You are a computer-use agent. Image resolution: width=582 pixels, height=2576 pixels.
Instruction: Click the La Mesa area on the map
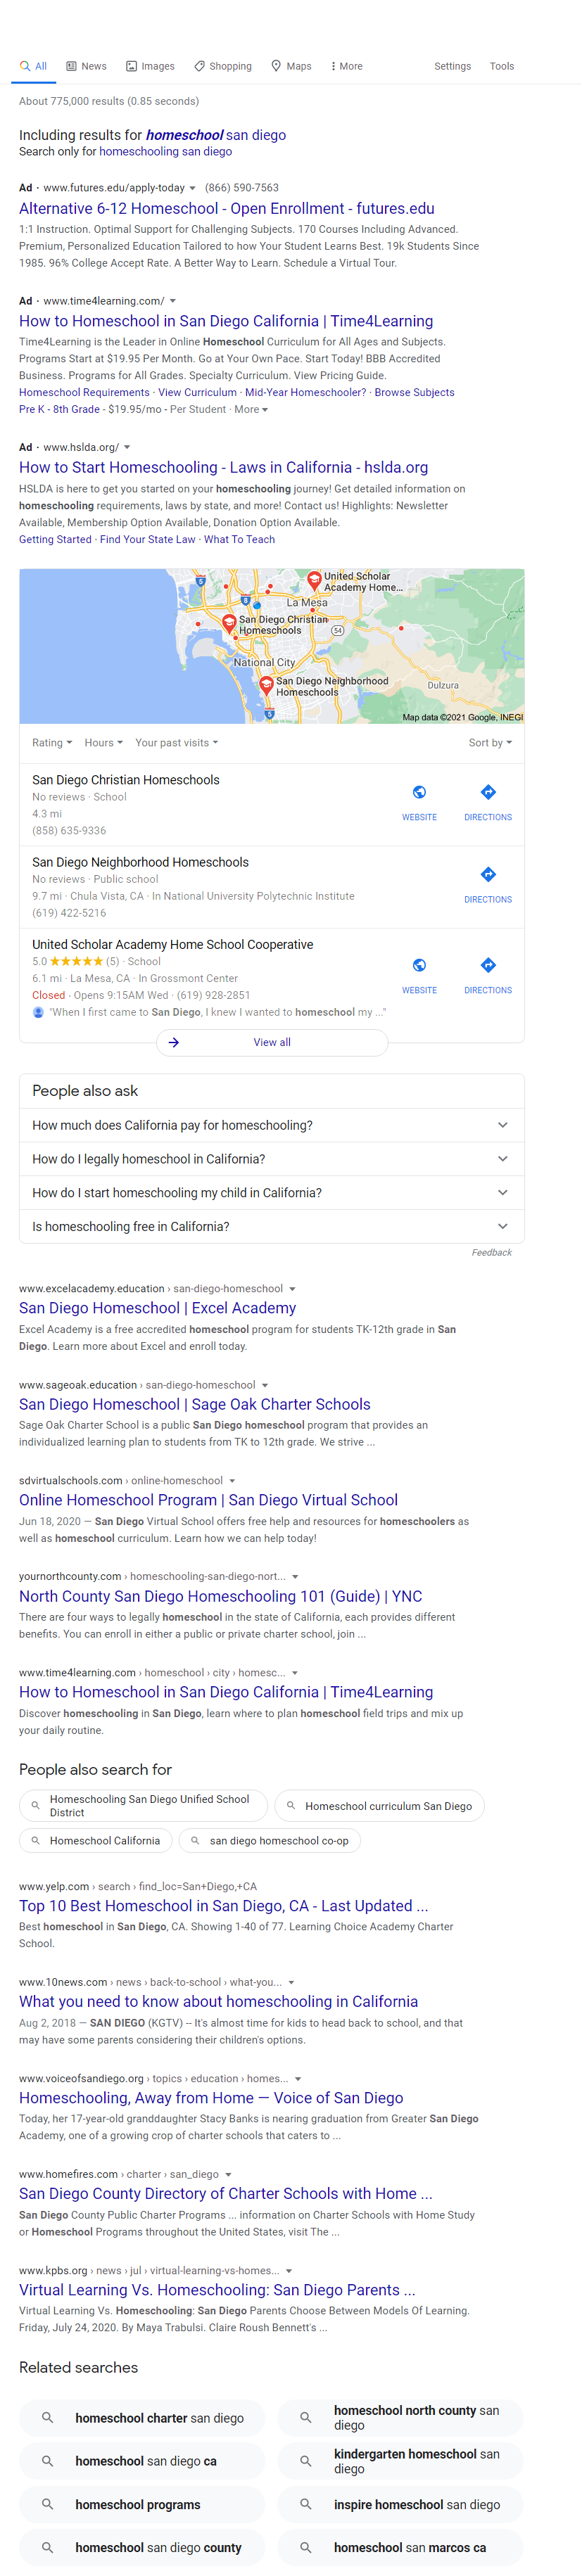coord(307,603)
